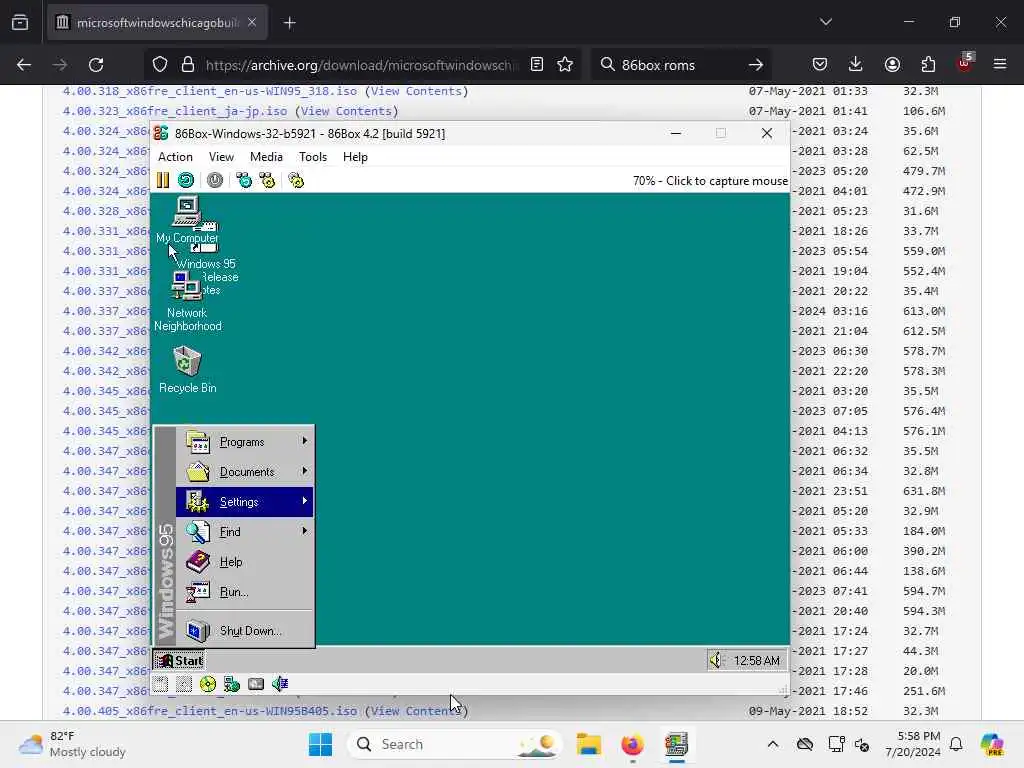Open Firefox hamburger application menu
Viewport: 1024px width, 768px height.
[x=1000, y=65]
